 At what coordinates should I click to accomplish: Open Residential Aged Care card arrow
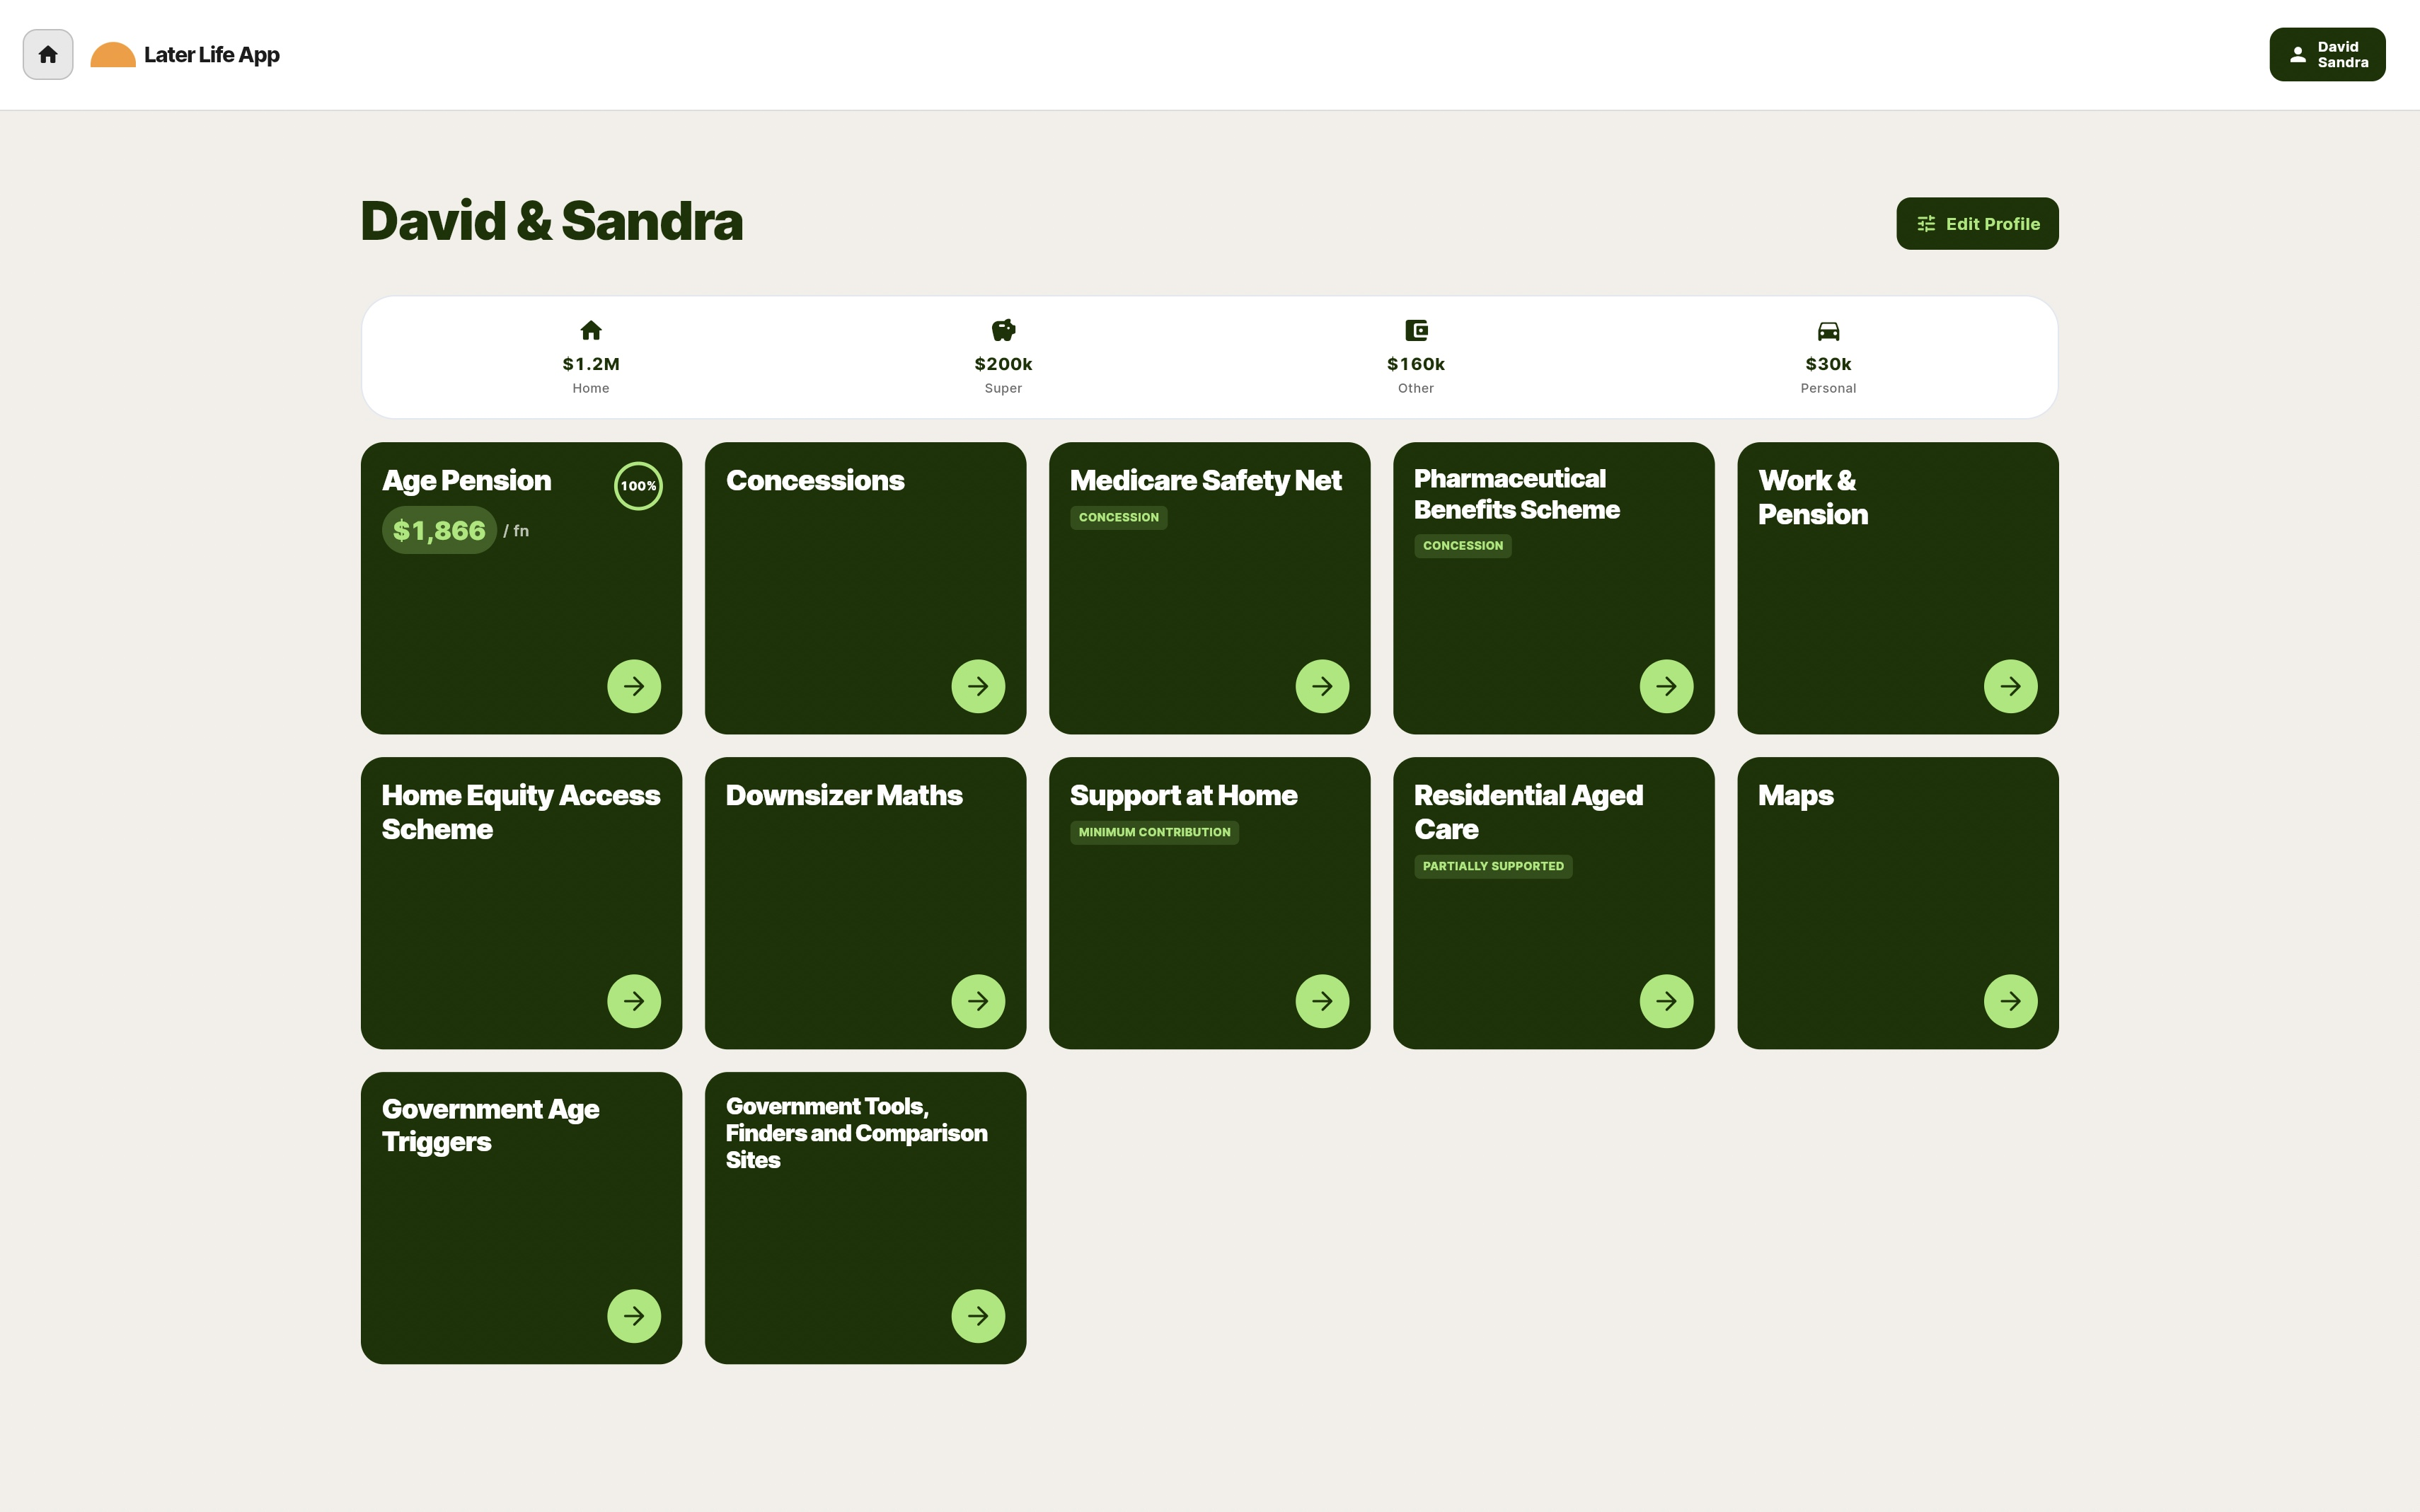point(1666,1001)
